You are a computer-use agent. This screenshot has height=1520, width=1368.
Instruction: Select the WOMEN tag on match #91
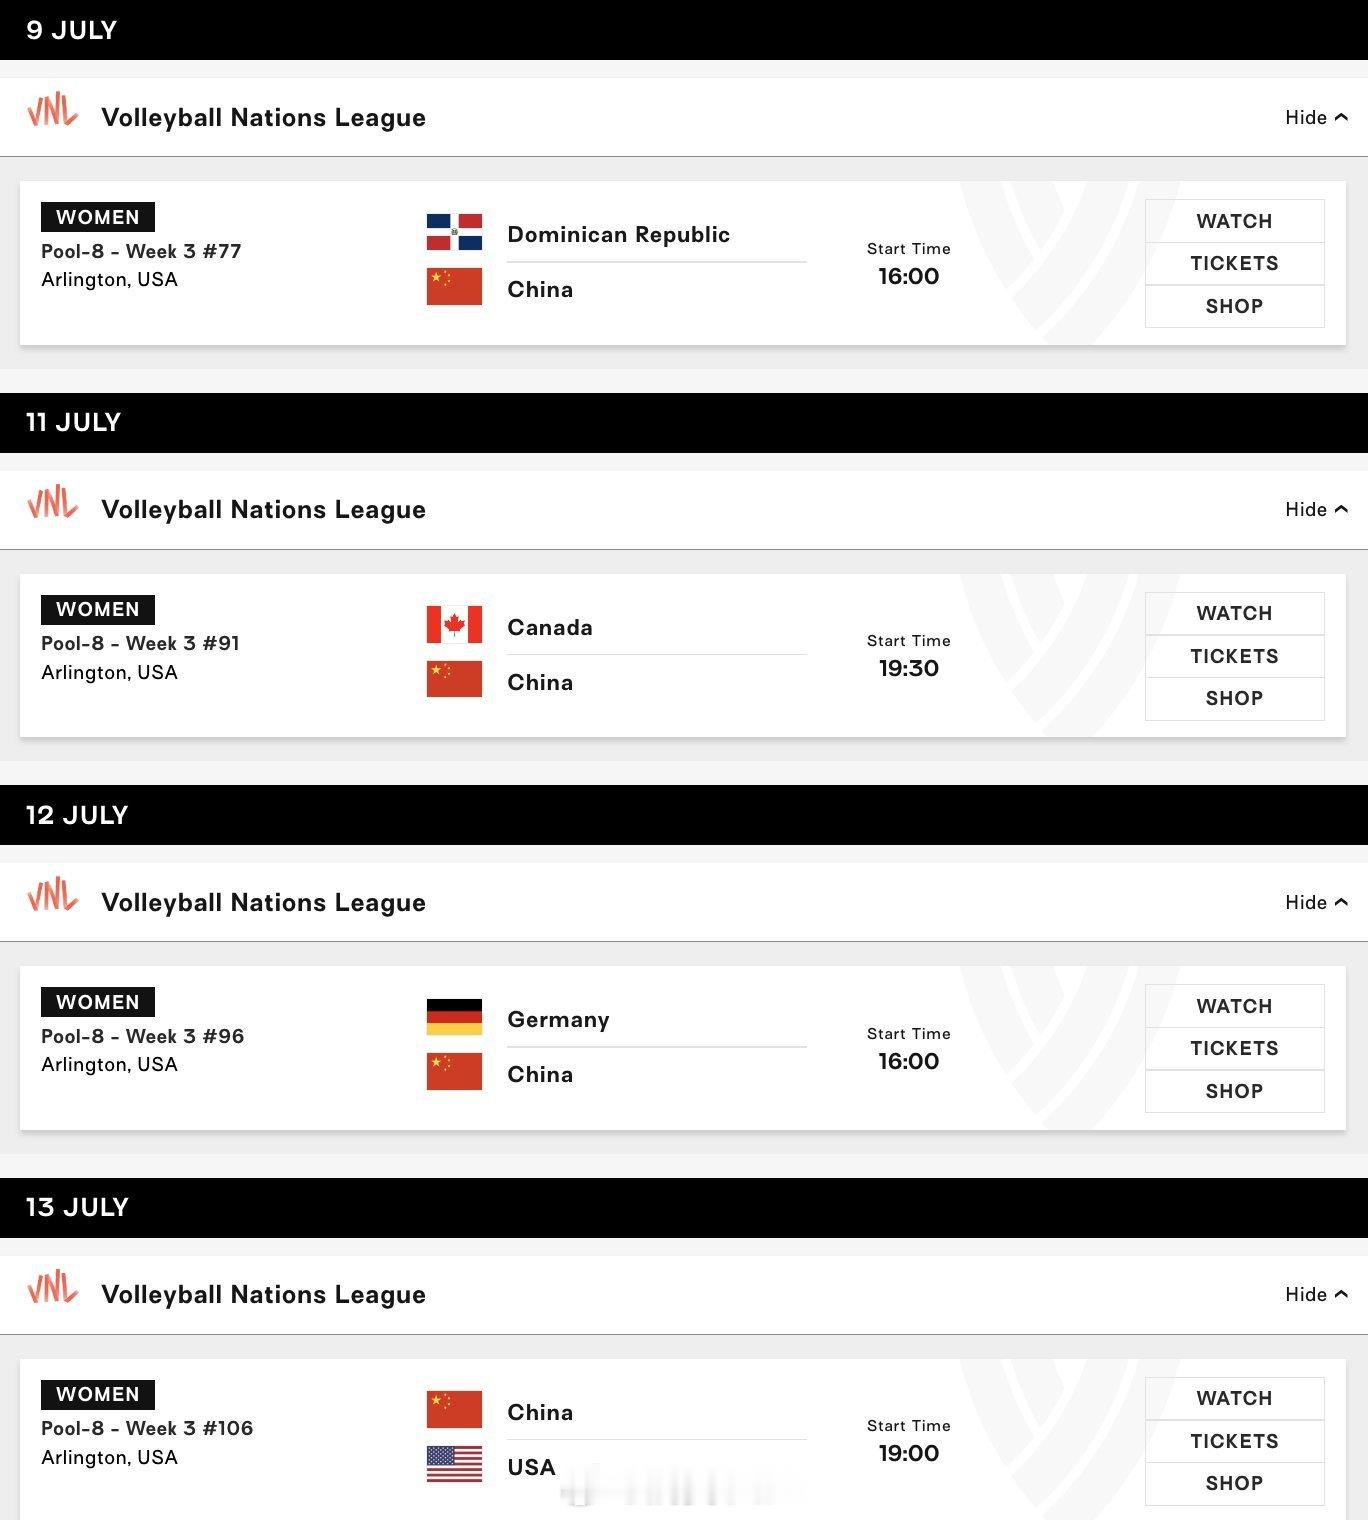tap(98, 609)
